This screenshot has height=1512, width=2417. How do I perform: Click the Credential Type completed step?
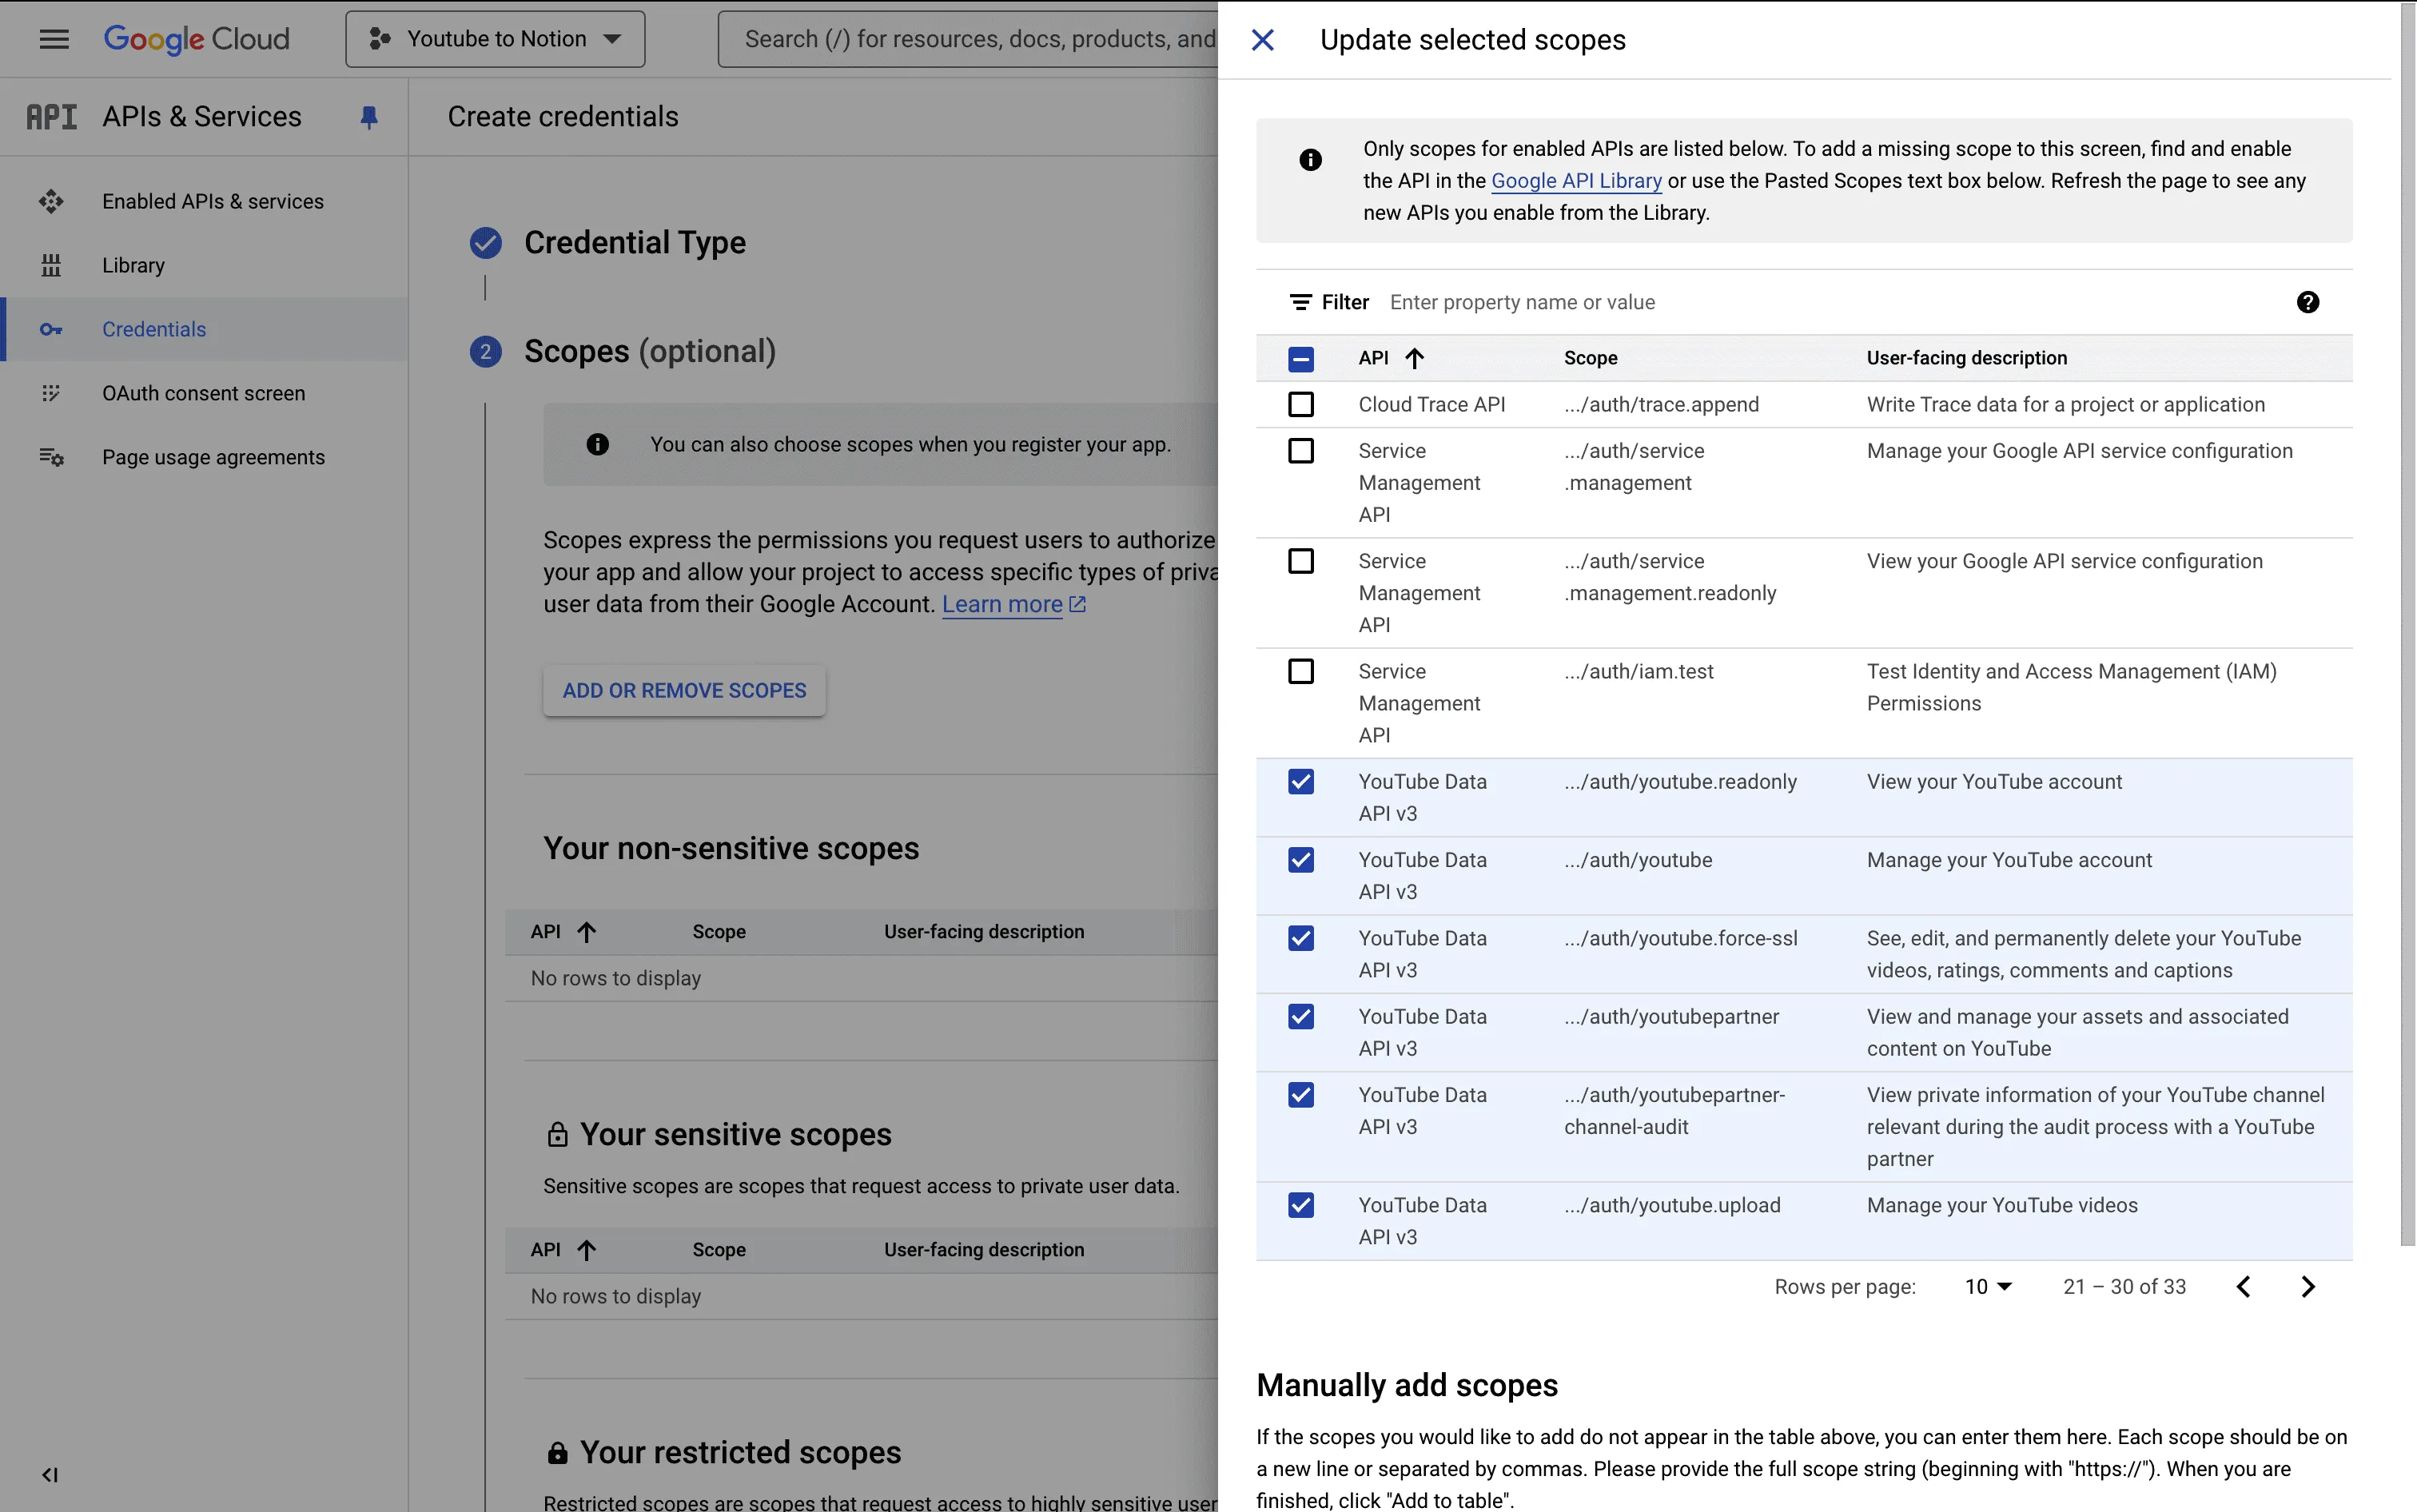coord(608,242)
